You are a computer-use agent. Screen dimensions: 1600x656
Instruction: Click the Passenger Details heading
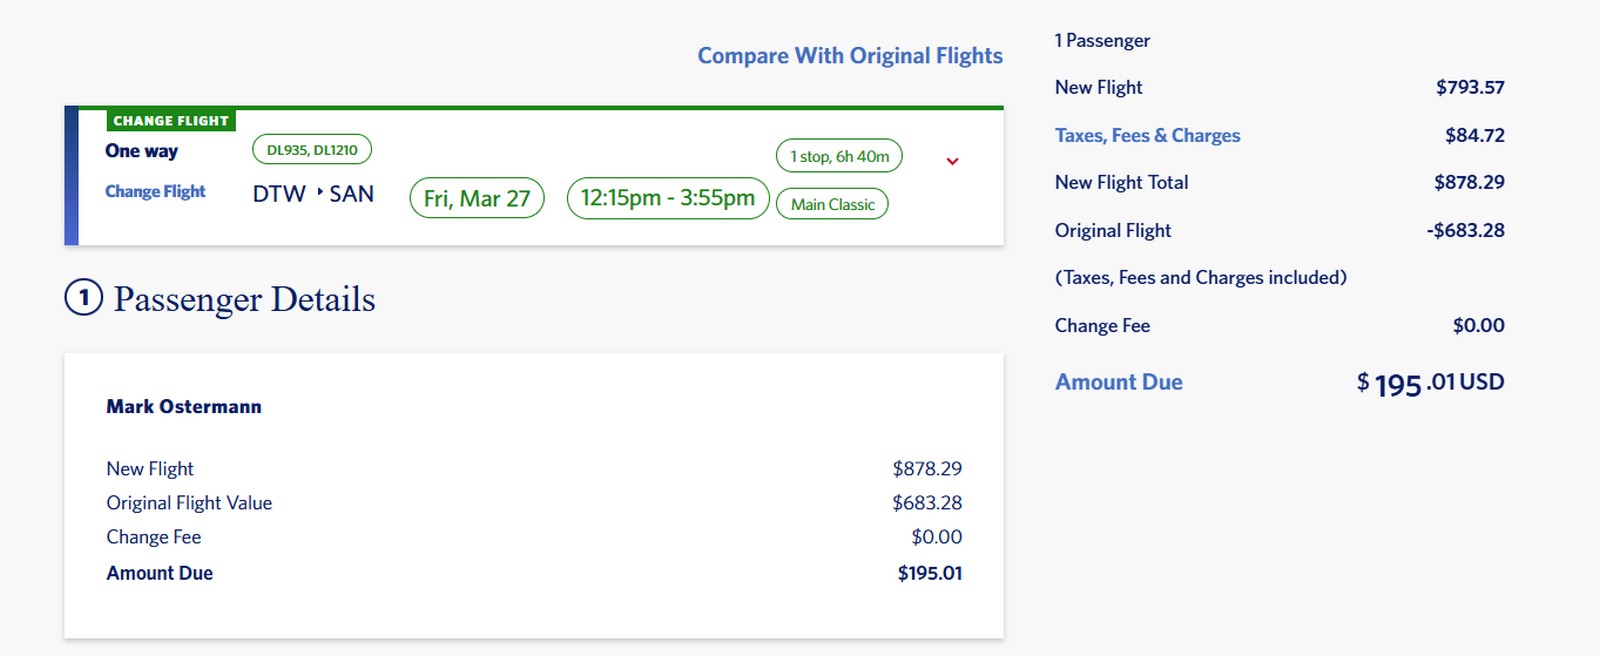pyautogui.click(x=244, y=299)
